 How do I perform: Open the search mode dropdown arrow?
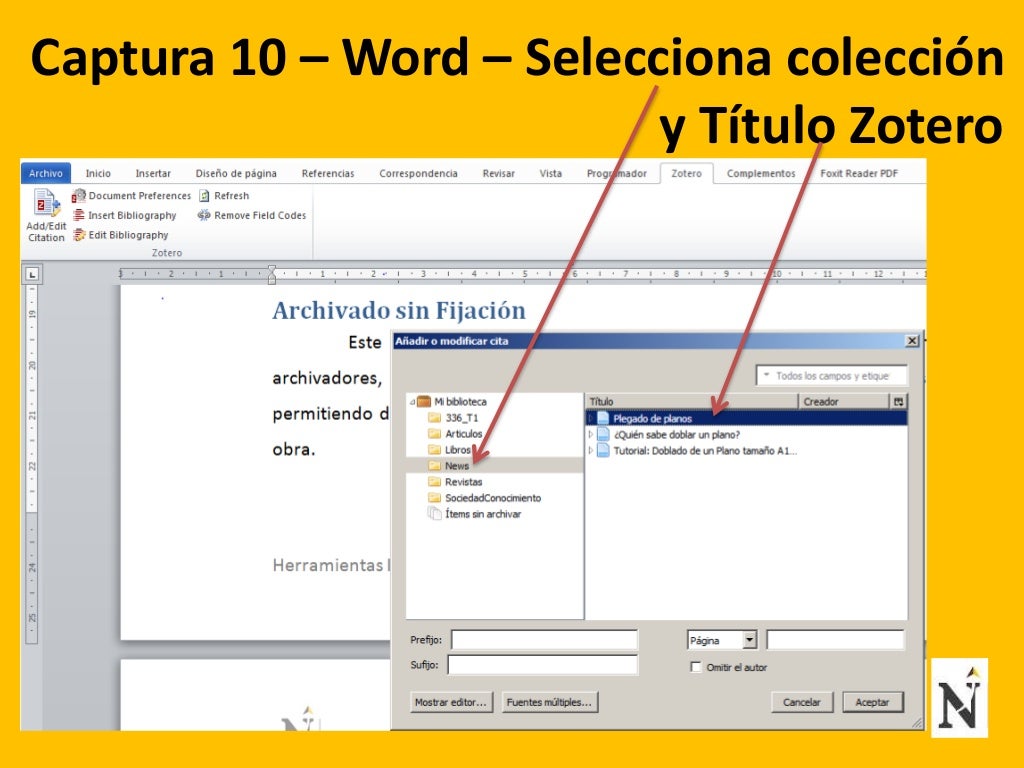[766, 376]
